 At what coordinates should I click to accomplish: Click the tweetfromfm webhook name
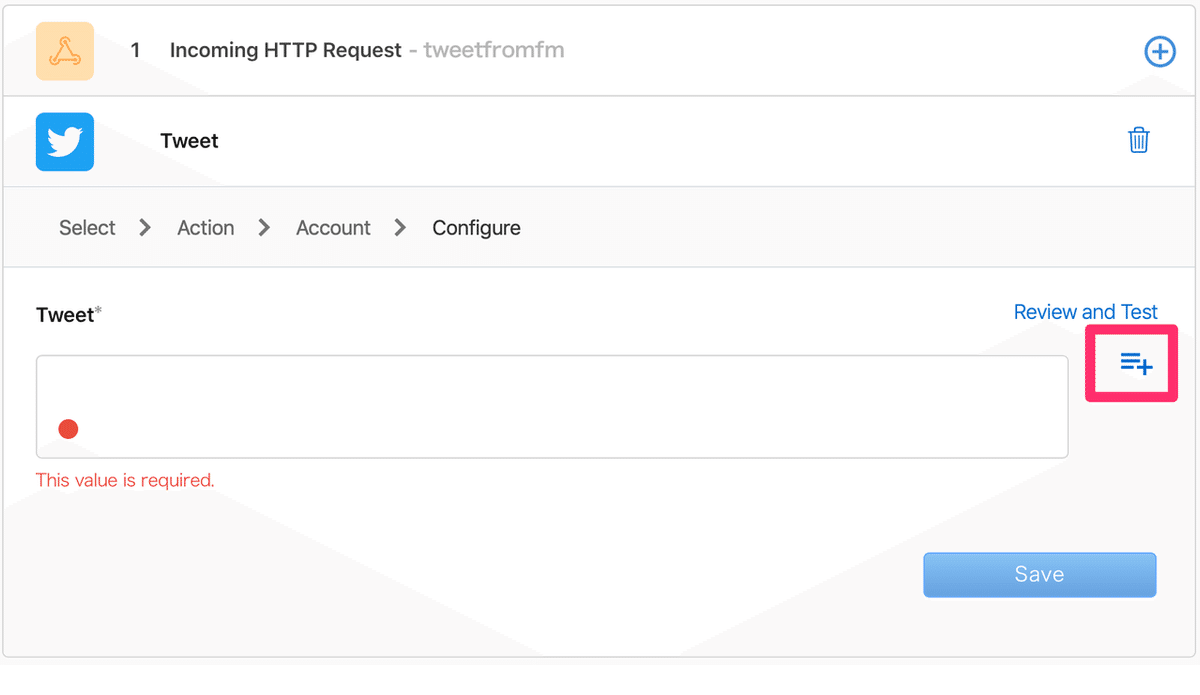(494, 50)
